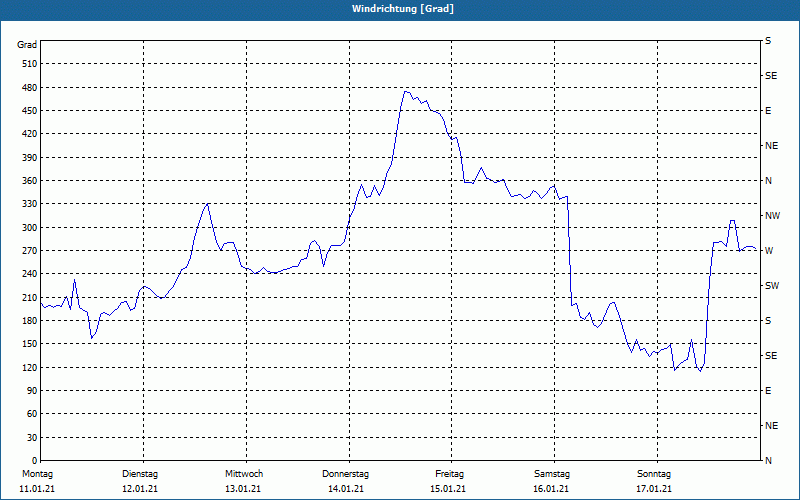Image resolution: width=800 pixels, height=500 pixels.
Task: Pick the 180 y-axis label
Action: pos(30,321)
